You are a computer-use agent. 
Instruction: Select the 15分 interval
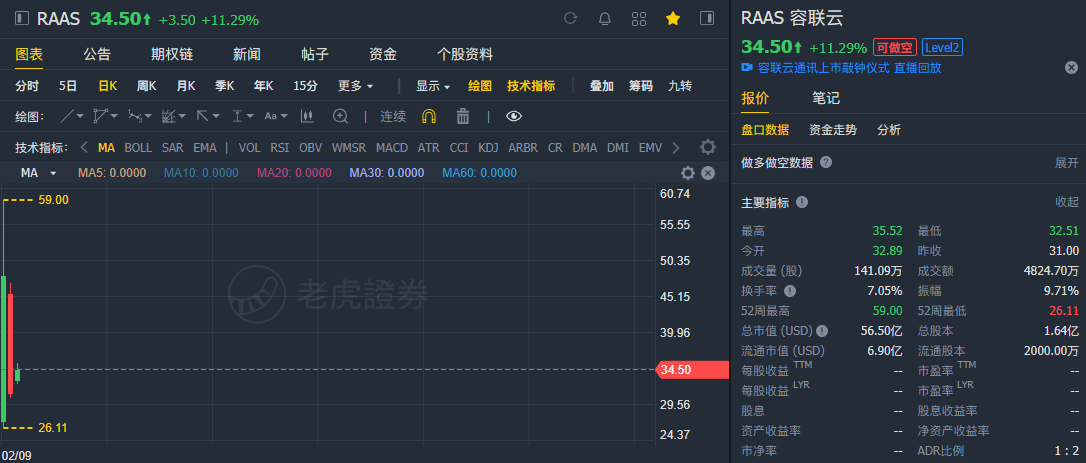coord(305,86)
